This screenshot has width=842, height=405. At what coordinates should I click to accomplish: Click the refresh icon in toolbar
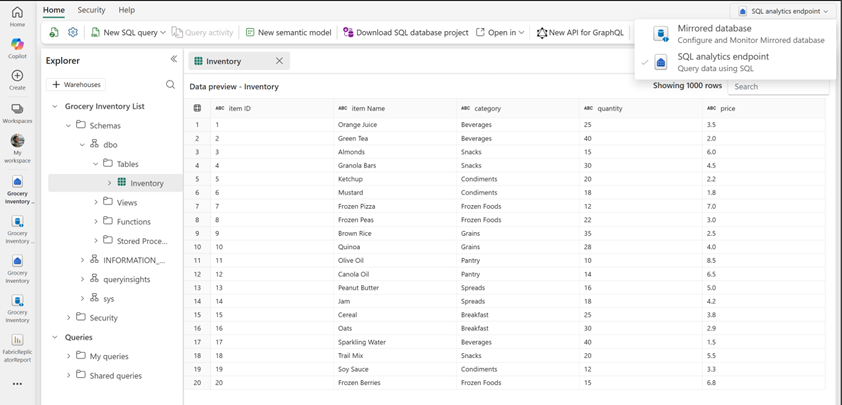tap(54, 33)
